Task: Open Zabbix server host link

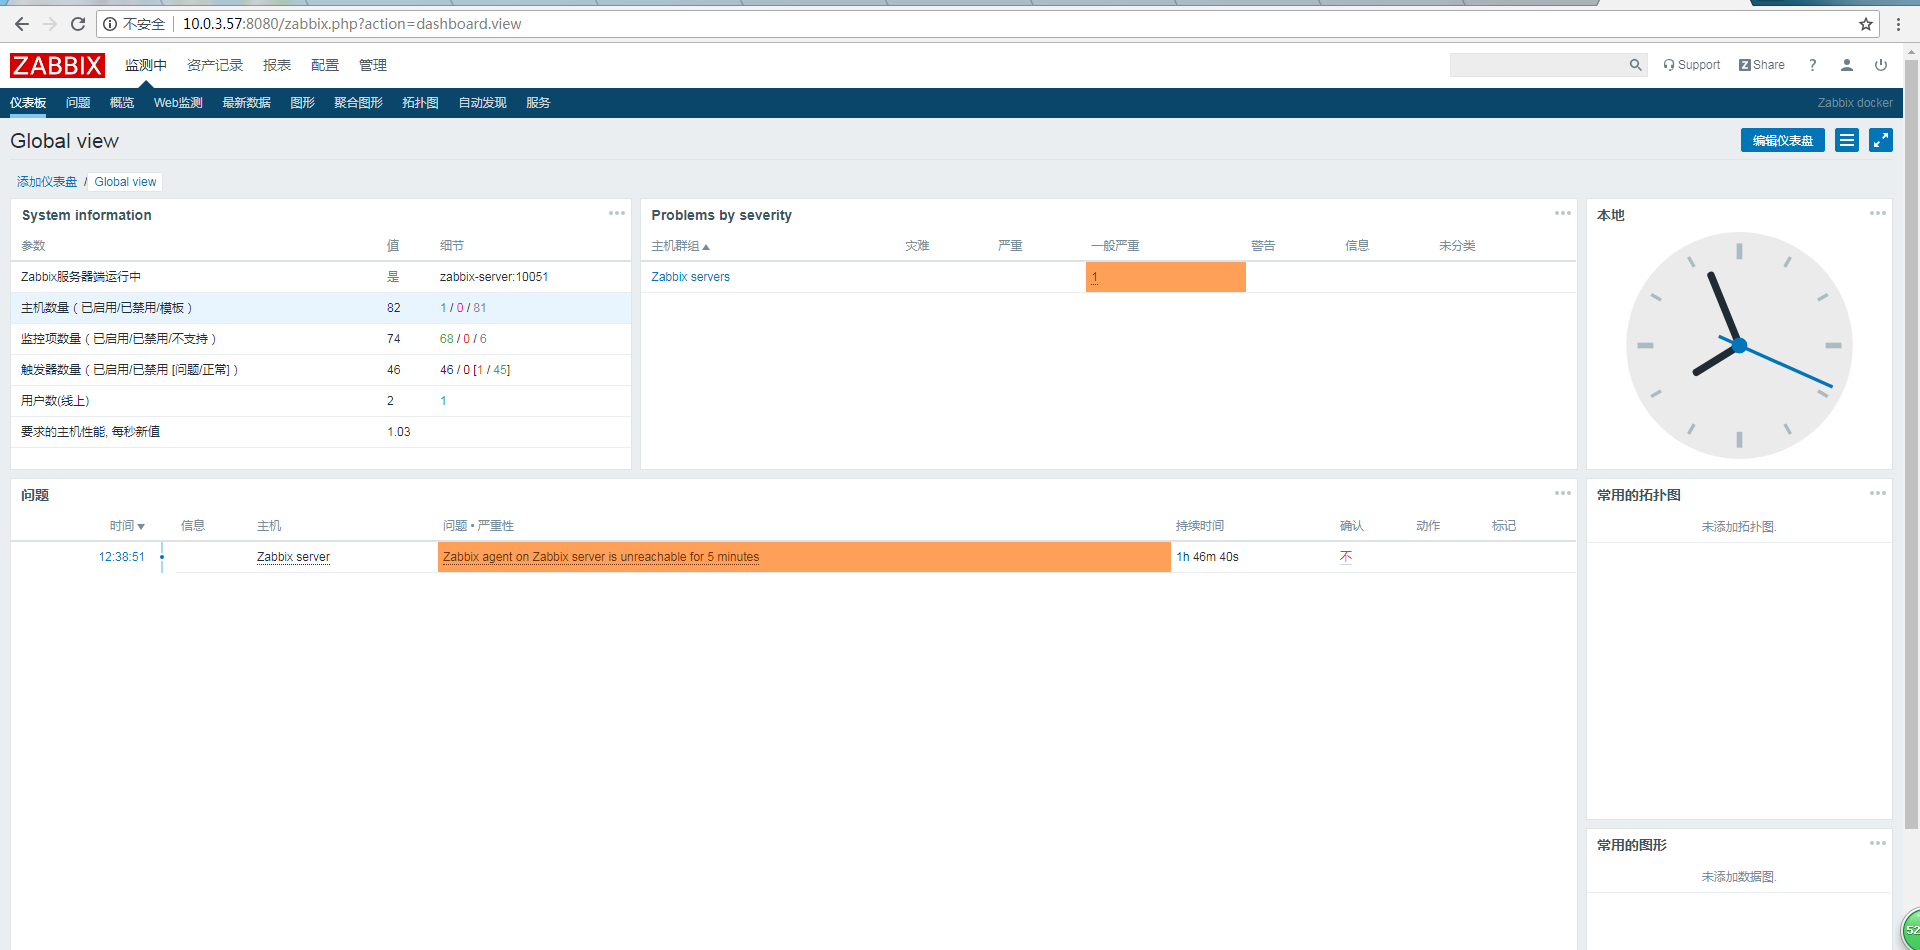Action: coord(293,557)
